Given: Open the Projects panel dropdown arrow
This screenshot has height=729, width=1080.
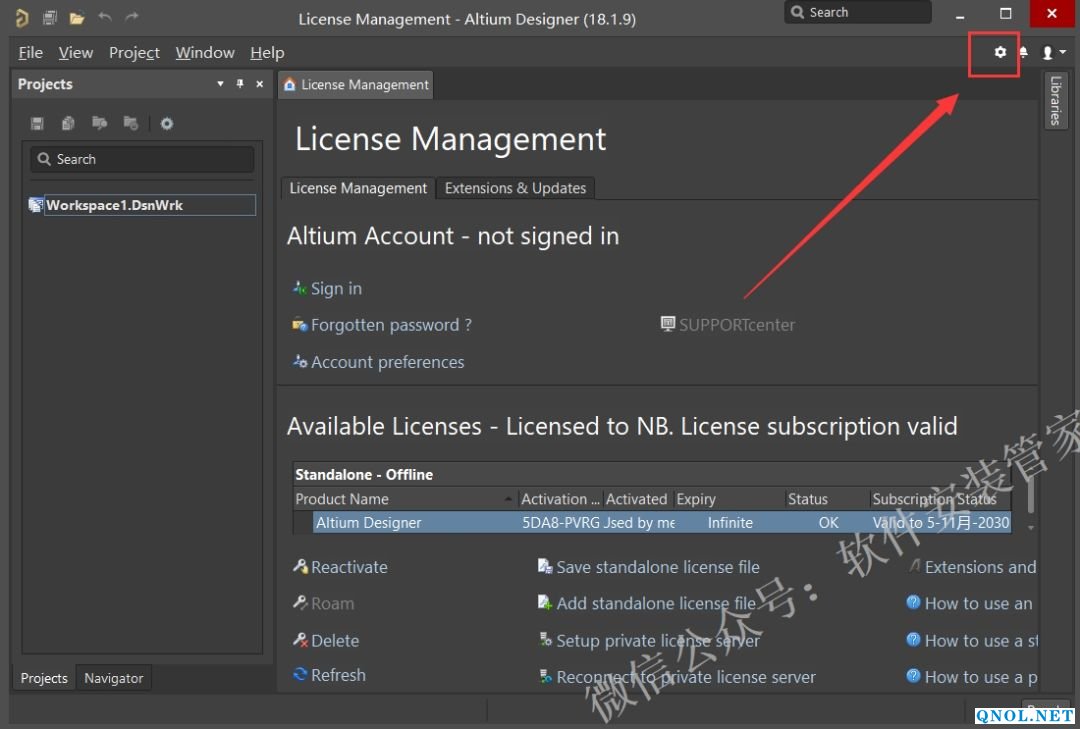Looking at the screenshot, I should pyautogui.click(x=220, y=84).
